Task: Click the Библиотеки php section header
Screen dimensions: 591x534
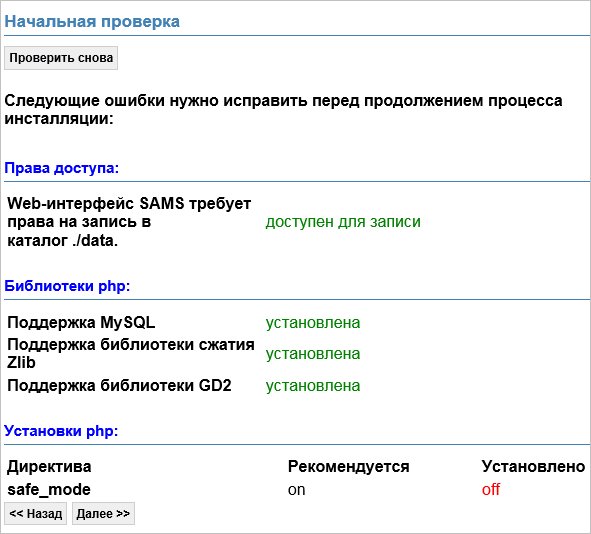Action: [67, 286]
